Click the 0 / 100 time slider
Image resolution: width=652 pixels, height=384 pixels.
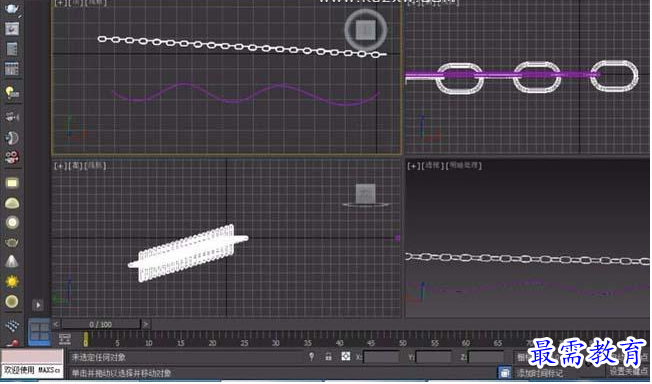point(101,324)
